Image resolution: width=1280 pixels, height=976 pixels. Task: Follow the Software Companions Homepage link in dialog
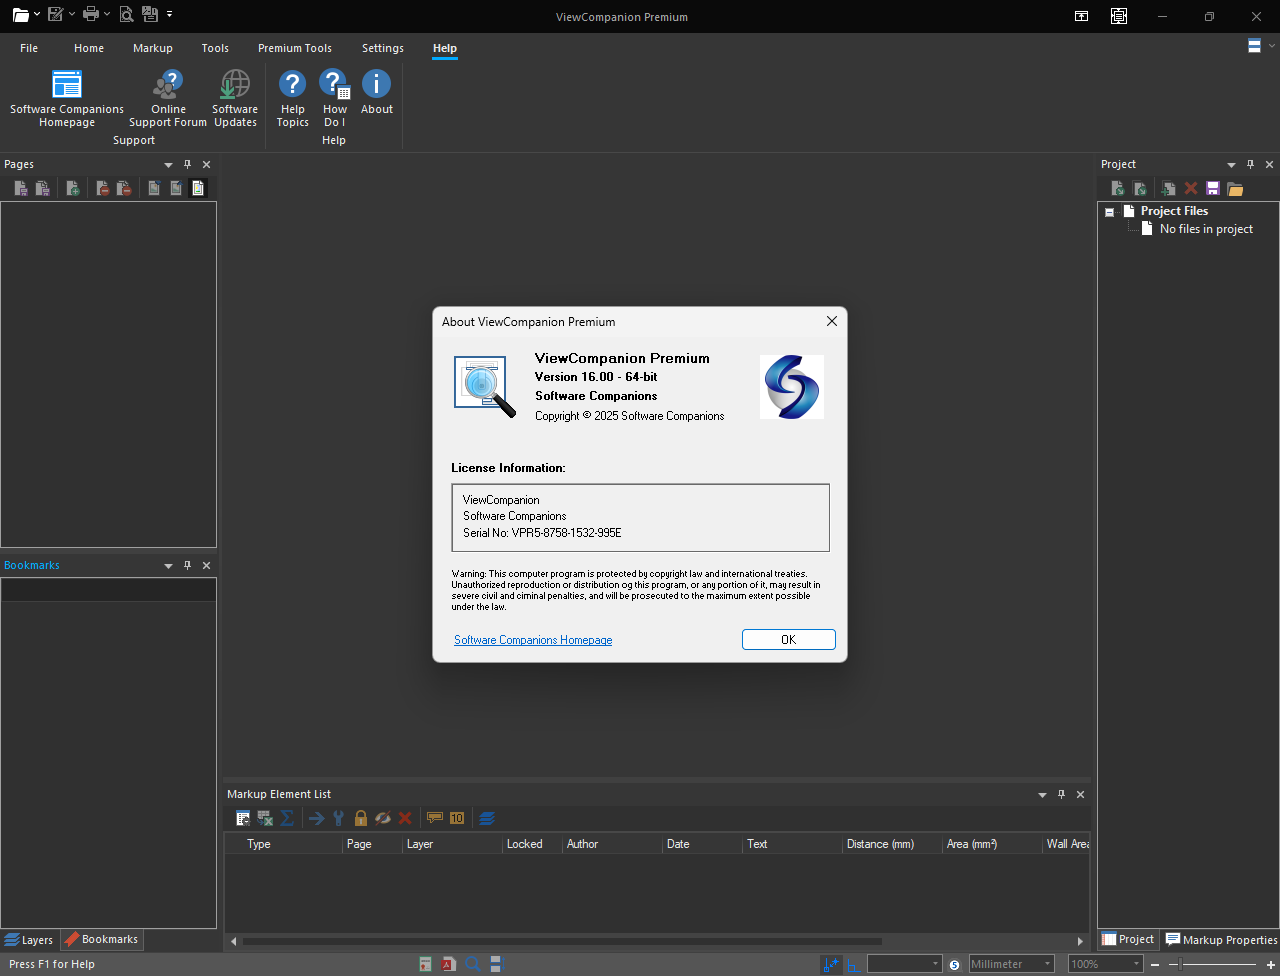tap(533, 640)
